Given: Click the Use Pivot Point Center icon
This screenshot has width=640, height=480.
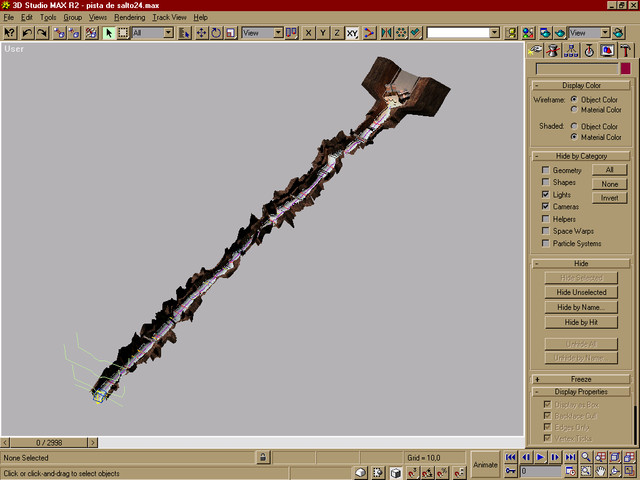Looking at the screenshot, I should (291, 33).
